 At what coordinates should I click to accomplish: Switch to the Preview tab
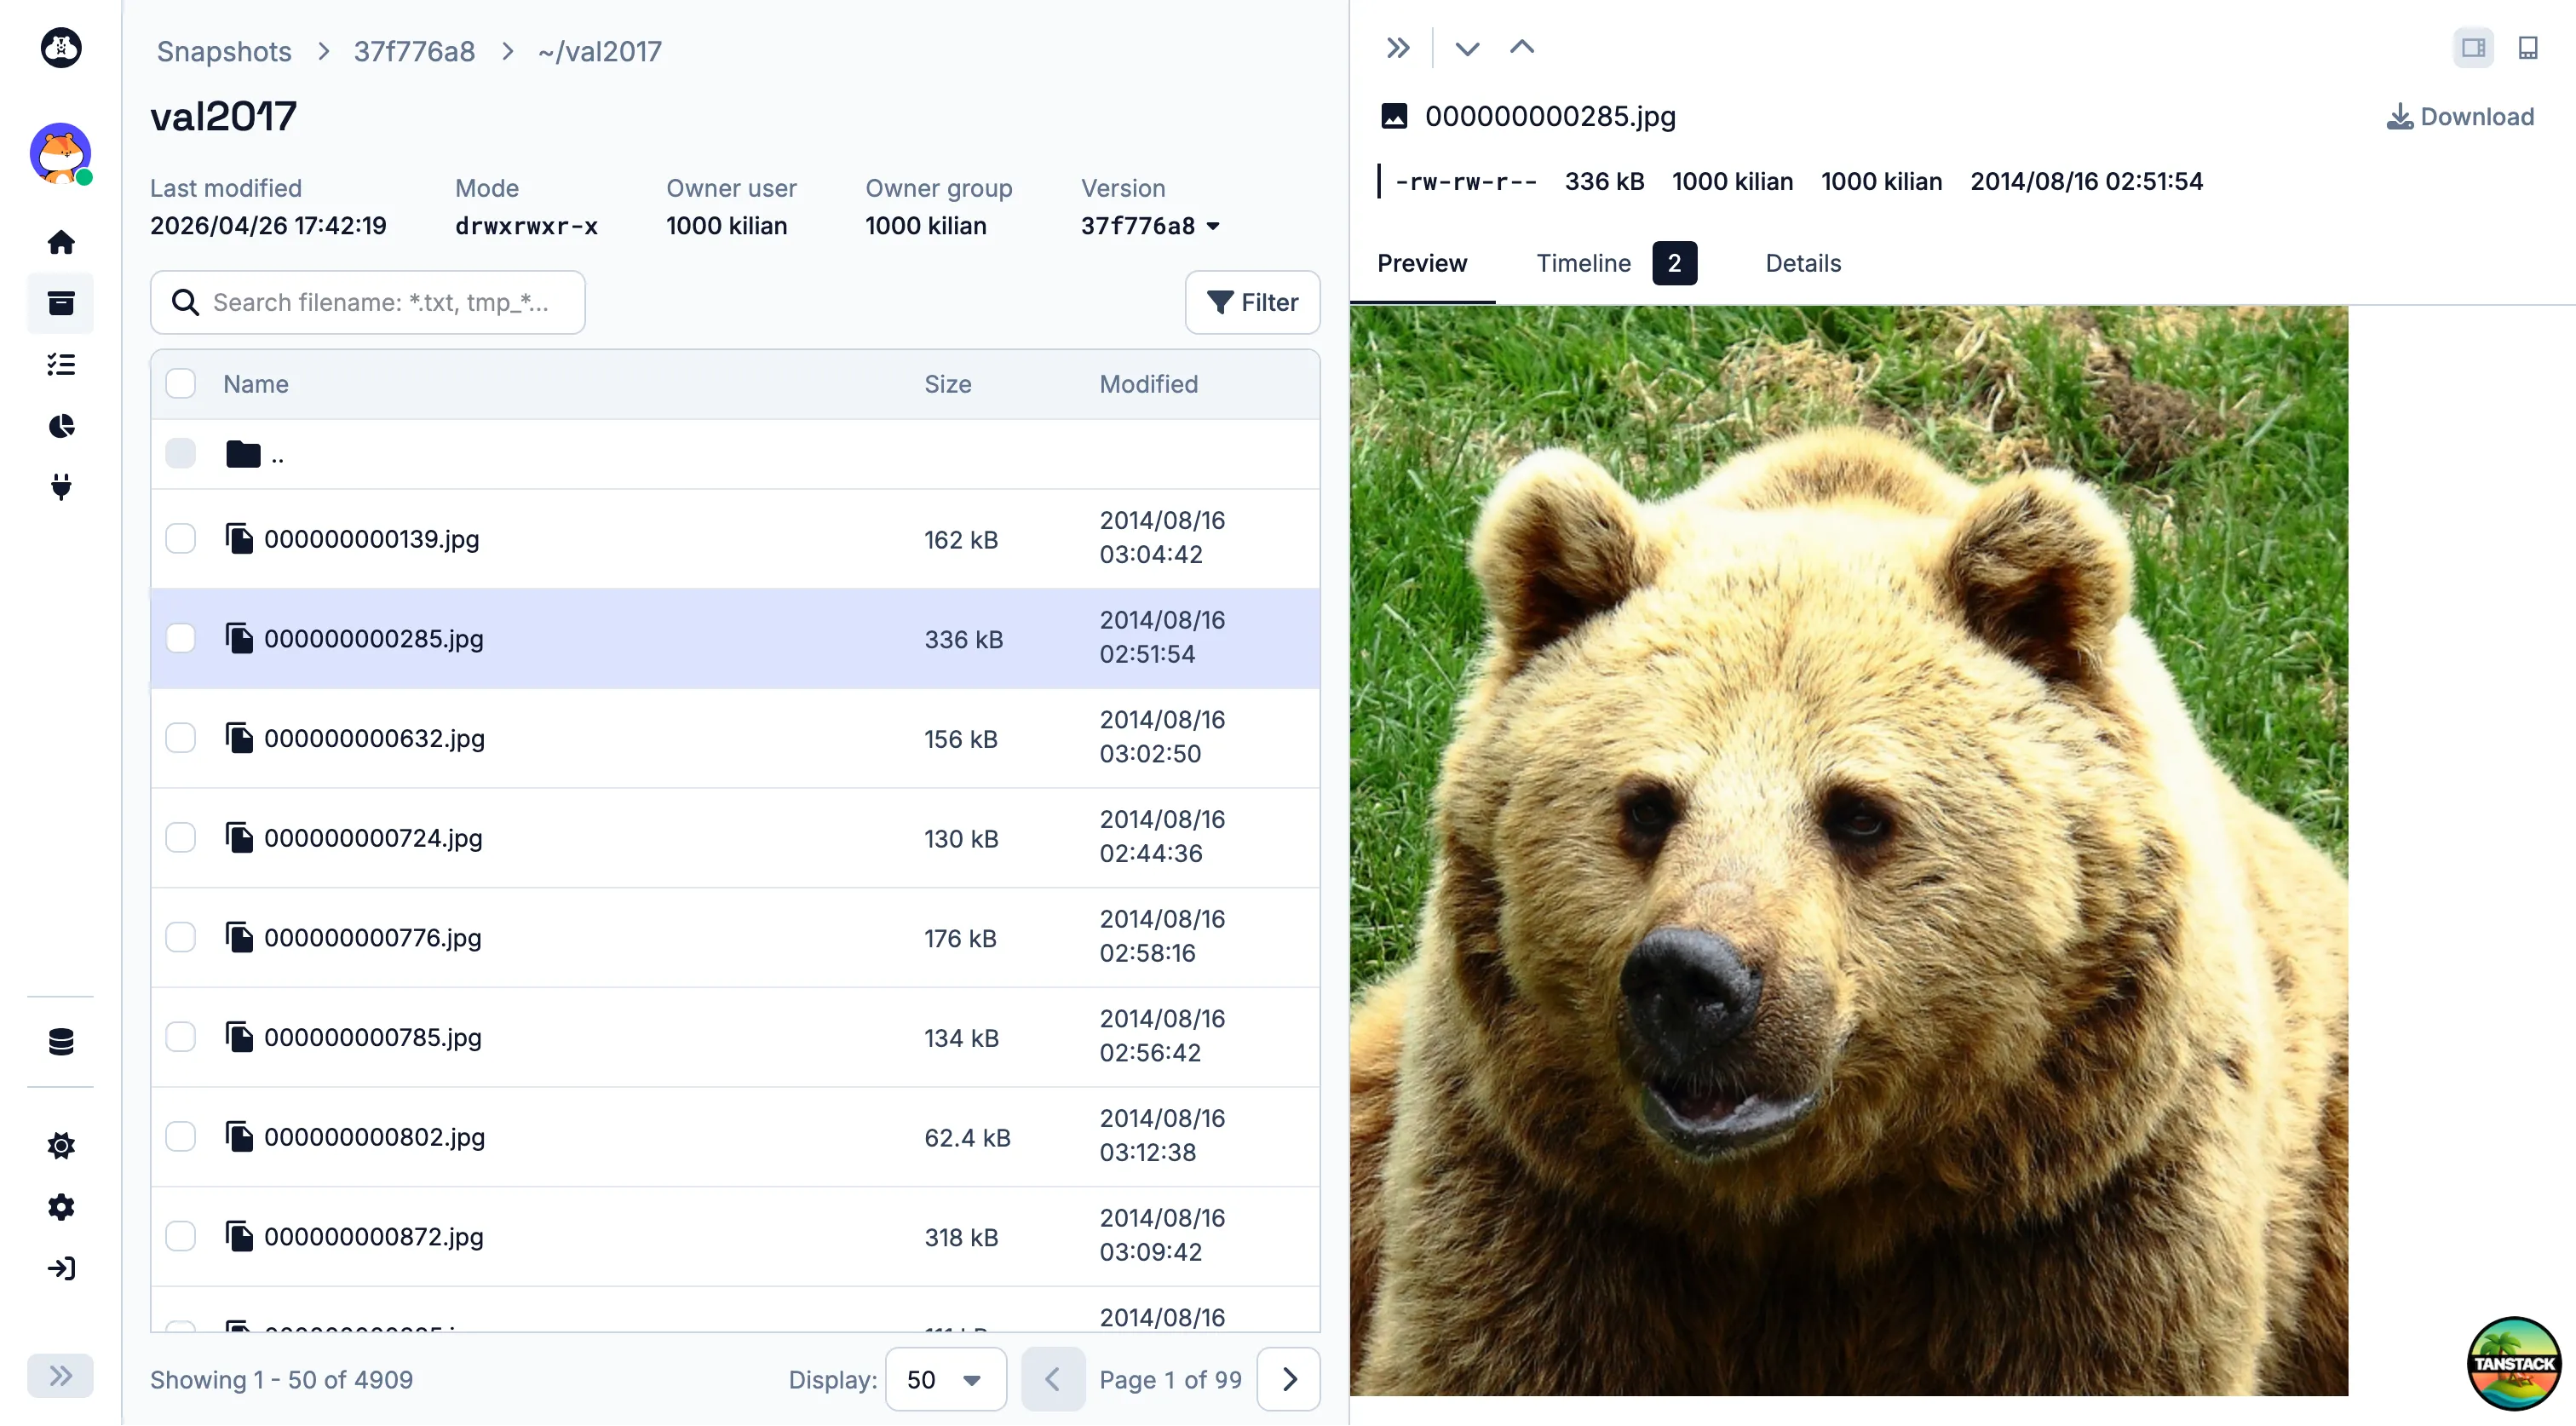click(1422, 263)
